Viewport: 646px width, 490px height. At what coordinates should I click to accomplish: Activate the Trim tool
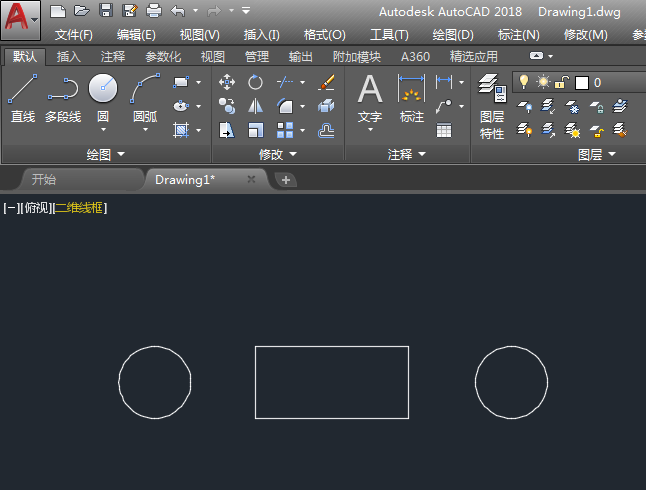(285, 82)
